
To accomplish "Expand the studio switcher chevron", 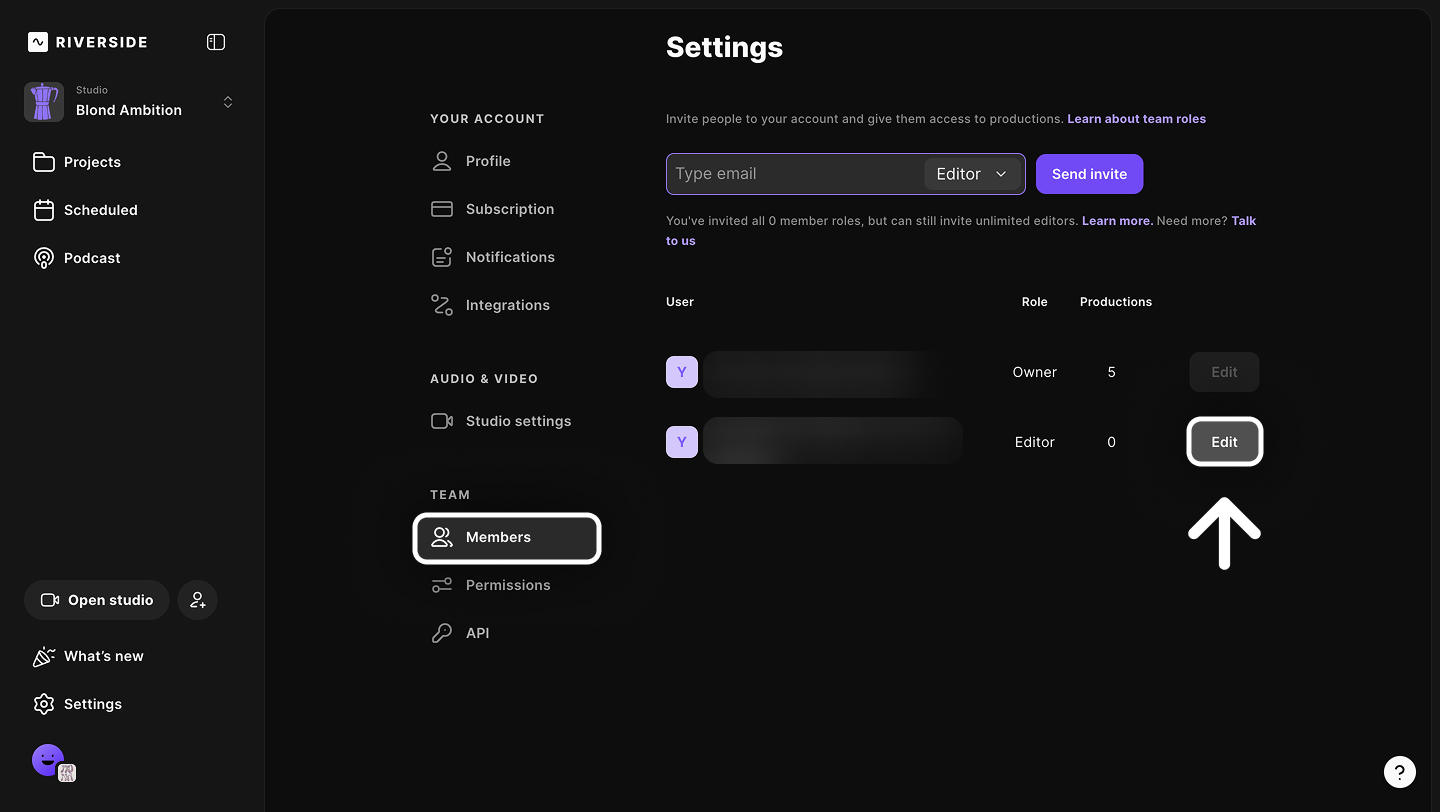I will [x=228, y=102].
